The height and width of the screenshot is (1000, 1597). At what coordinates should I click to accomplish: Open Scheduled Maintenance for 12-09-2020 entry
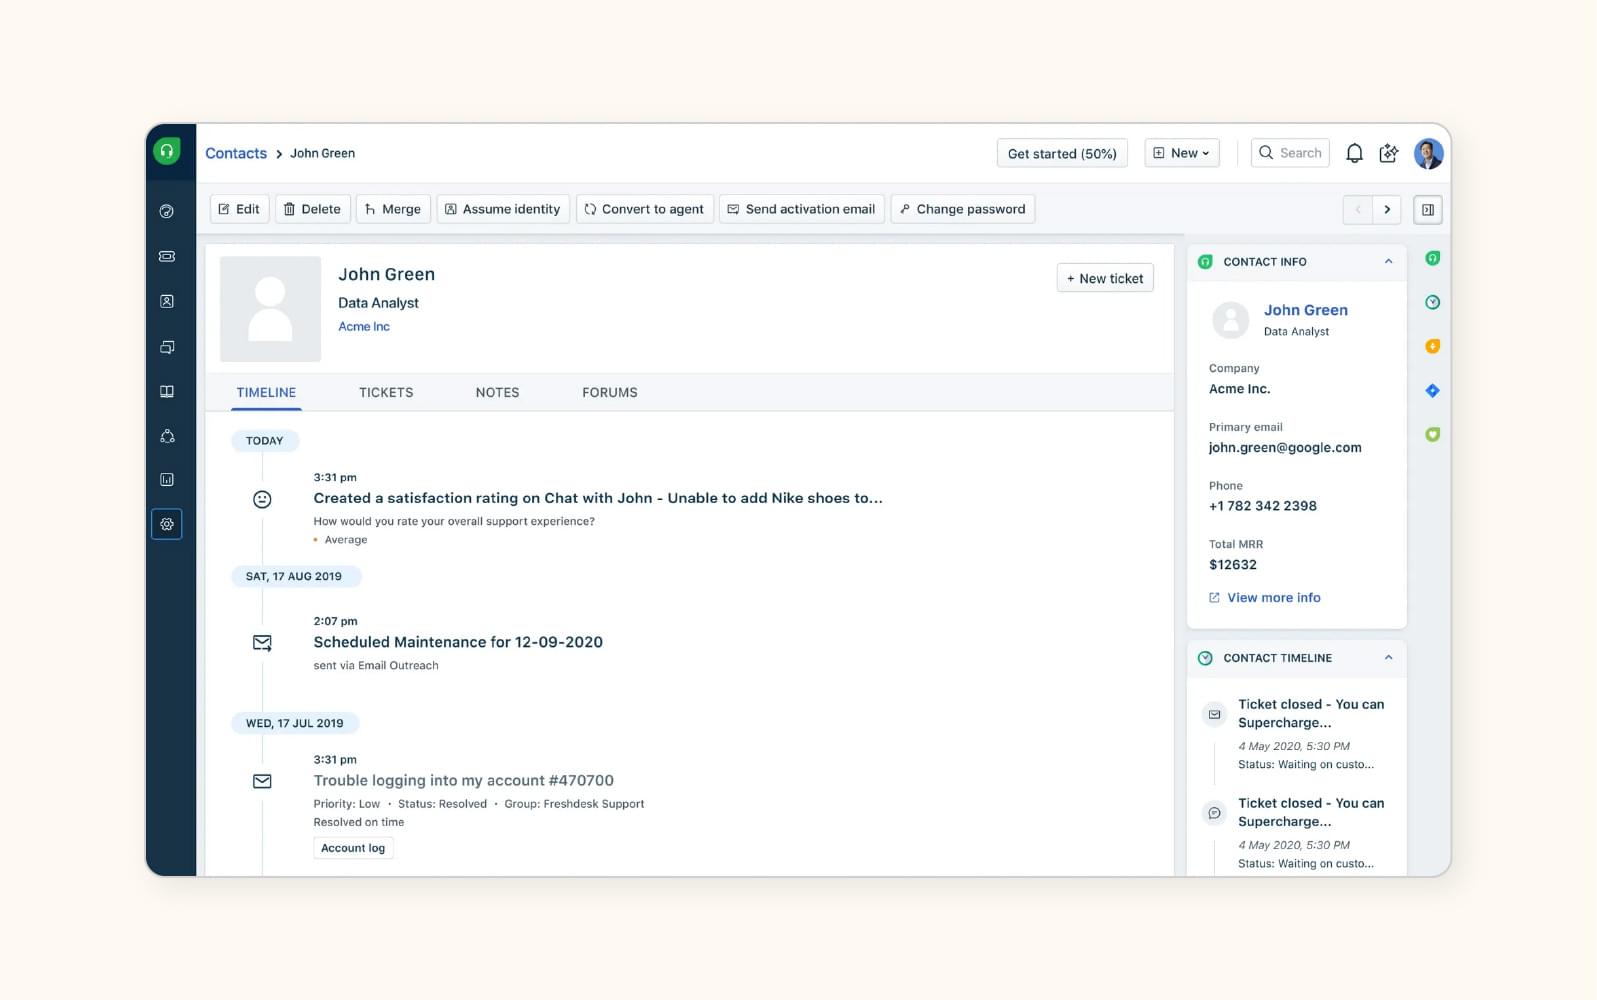click(x=458, y=642)
